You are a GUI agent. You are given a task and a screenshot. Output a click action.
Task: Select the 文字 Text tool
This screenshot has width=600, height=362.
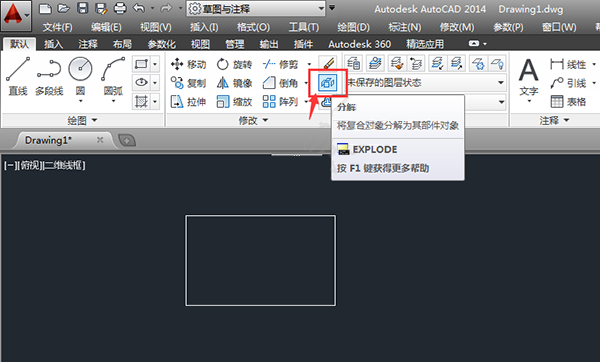click(x=529, y=79)
